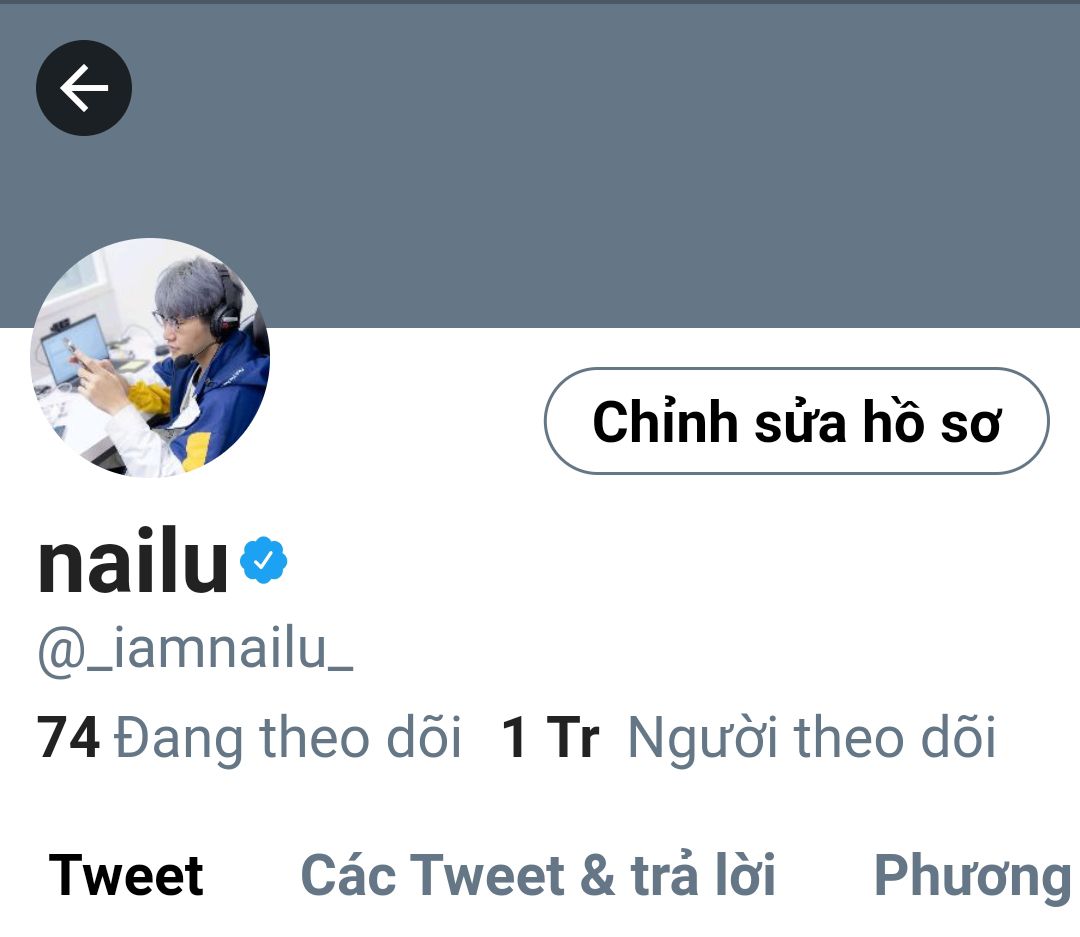The width and height of the screenshot is (1080, 937).
Task: Open the 74 Đang theo dõi list
Action: pos(249,739)
